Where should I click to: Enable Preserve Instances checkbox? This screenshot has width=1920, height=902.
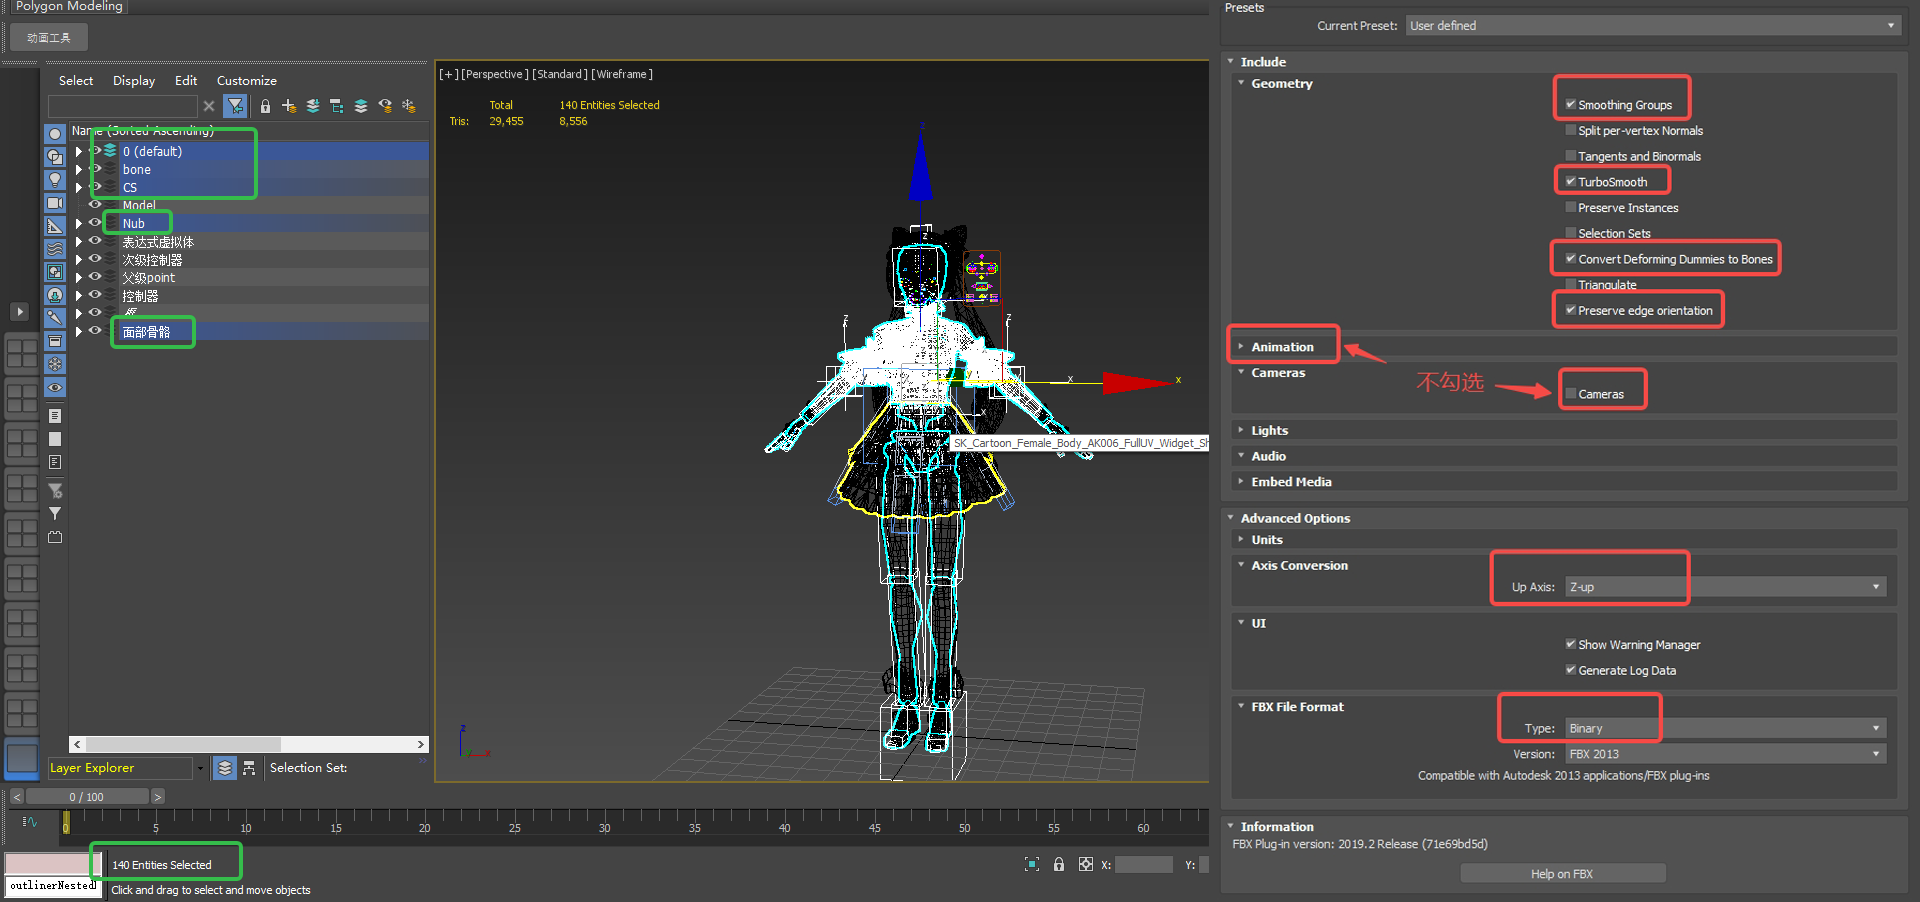coord(1570,207)
